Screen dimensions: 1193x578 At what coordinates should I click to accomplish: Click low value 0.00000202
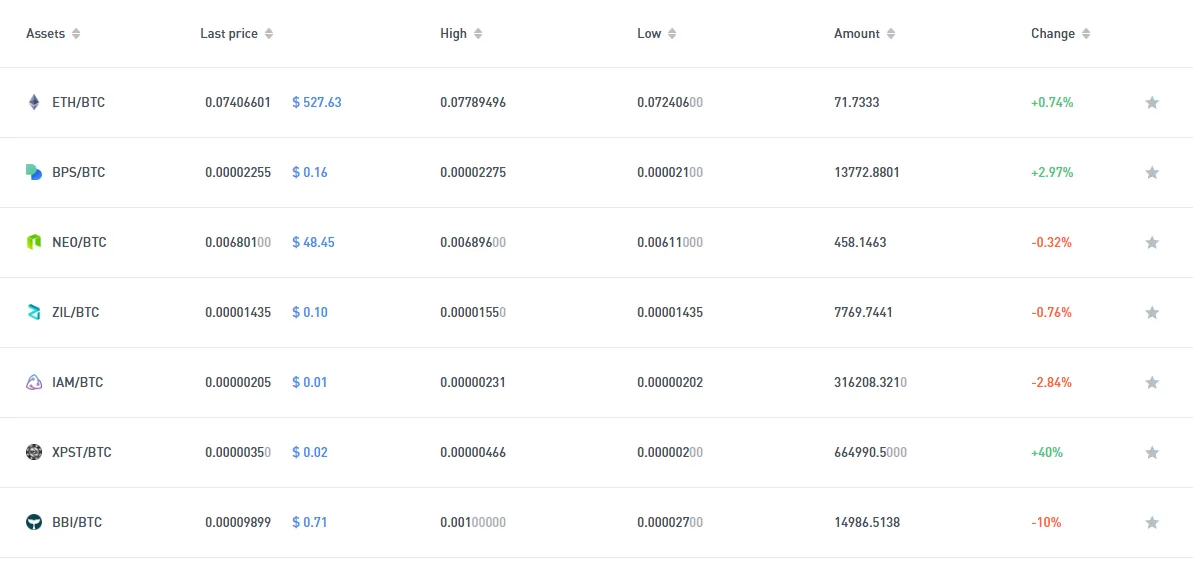point(670,382)
